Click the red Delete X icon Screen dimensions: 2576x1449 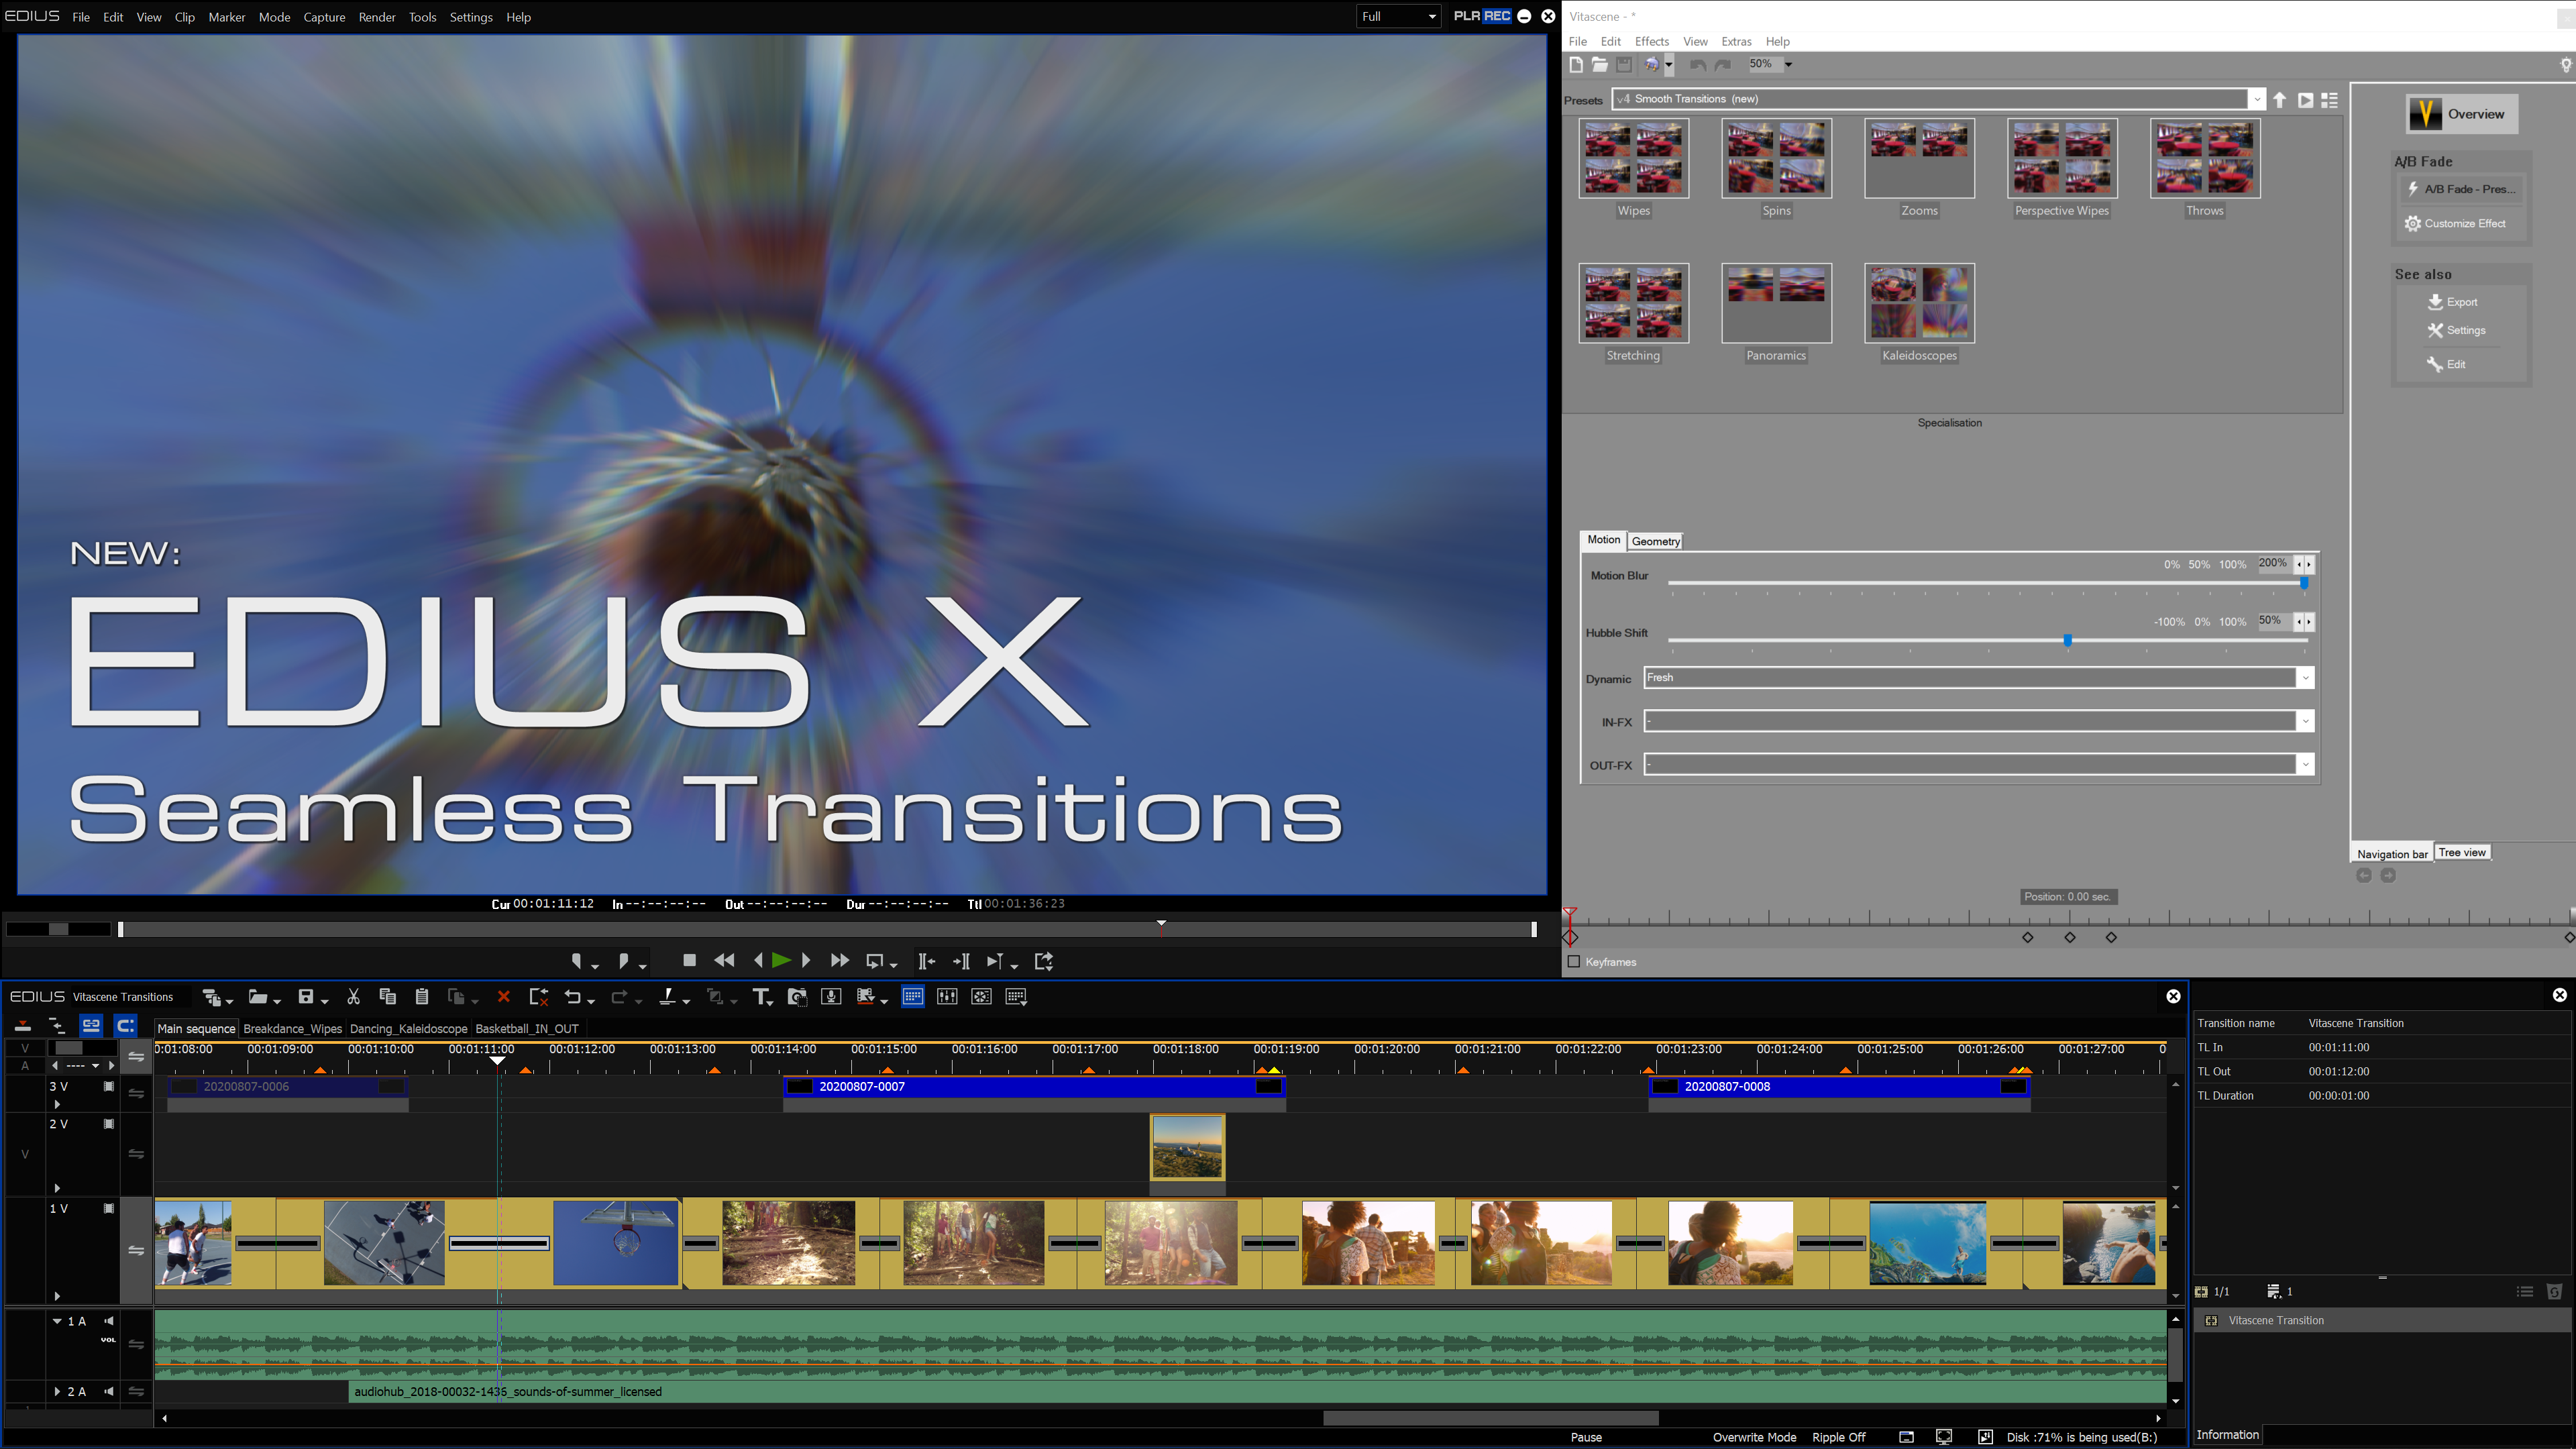[x=504, y=997]
